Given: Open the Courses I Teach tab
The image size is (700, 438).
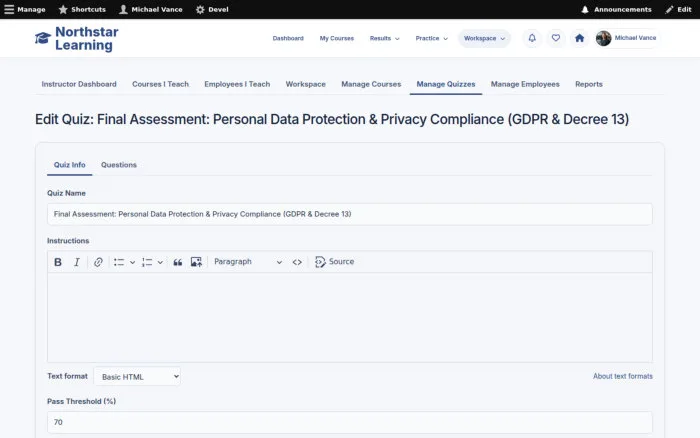Looking at the screenshot, I should (x=160, y=84).
